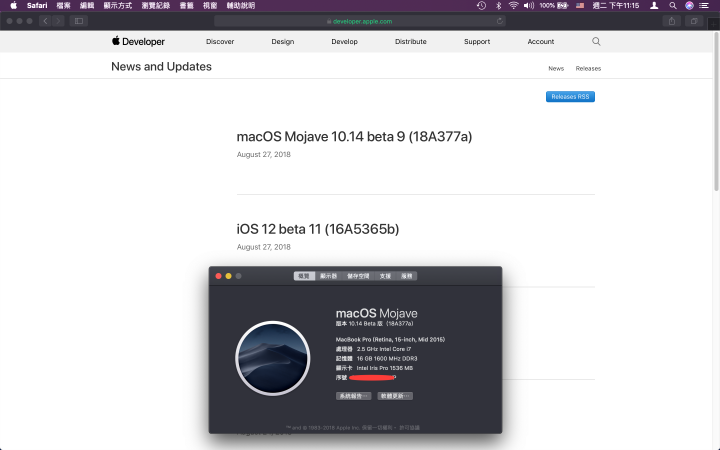
Task: Switch to the 顯示器 (Displays) tab
Action: tap(328, 276)
